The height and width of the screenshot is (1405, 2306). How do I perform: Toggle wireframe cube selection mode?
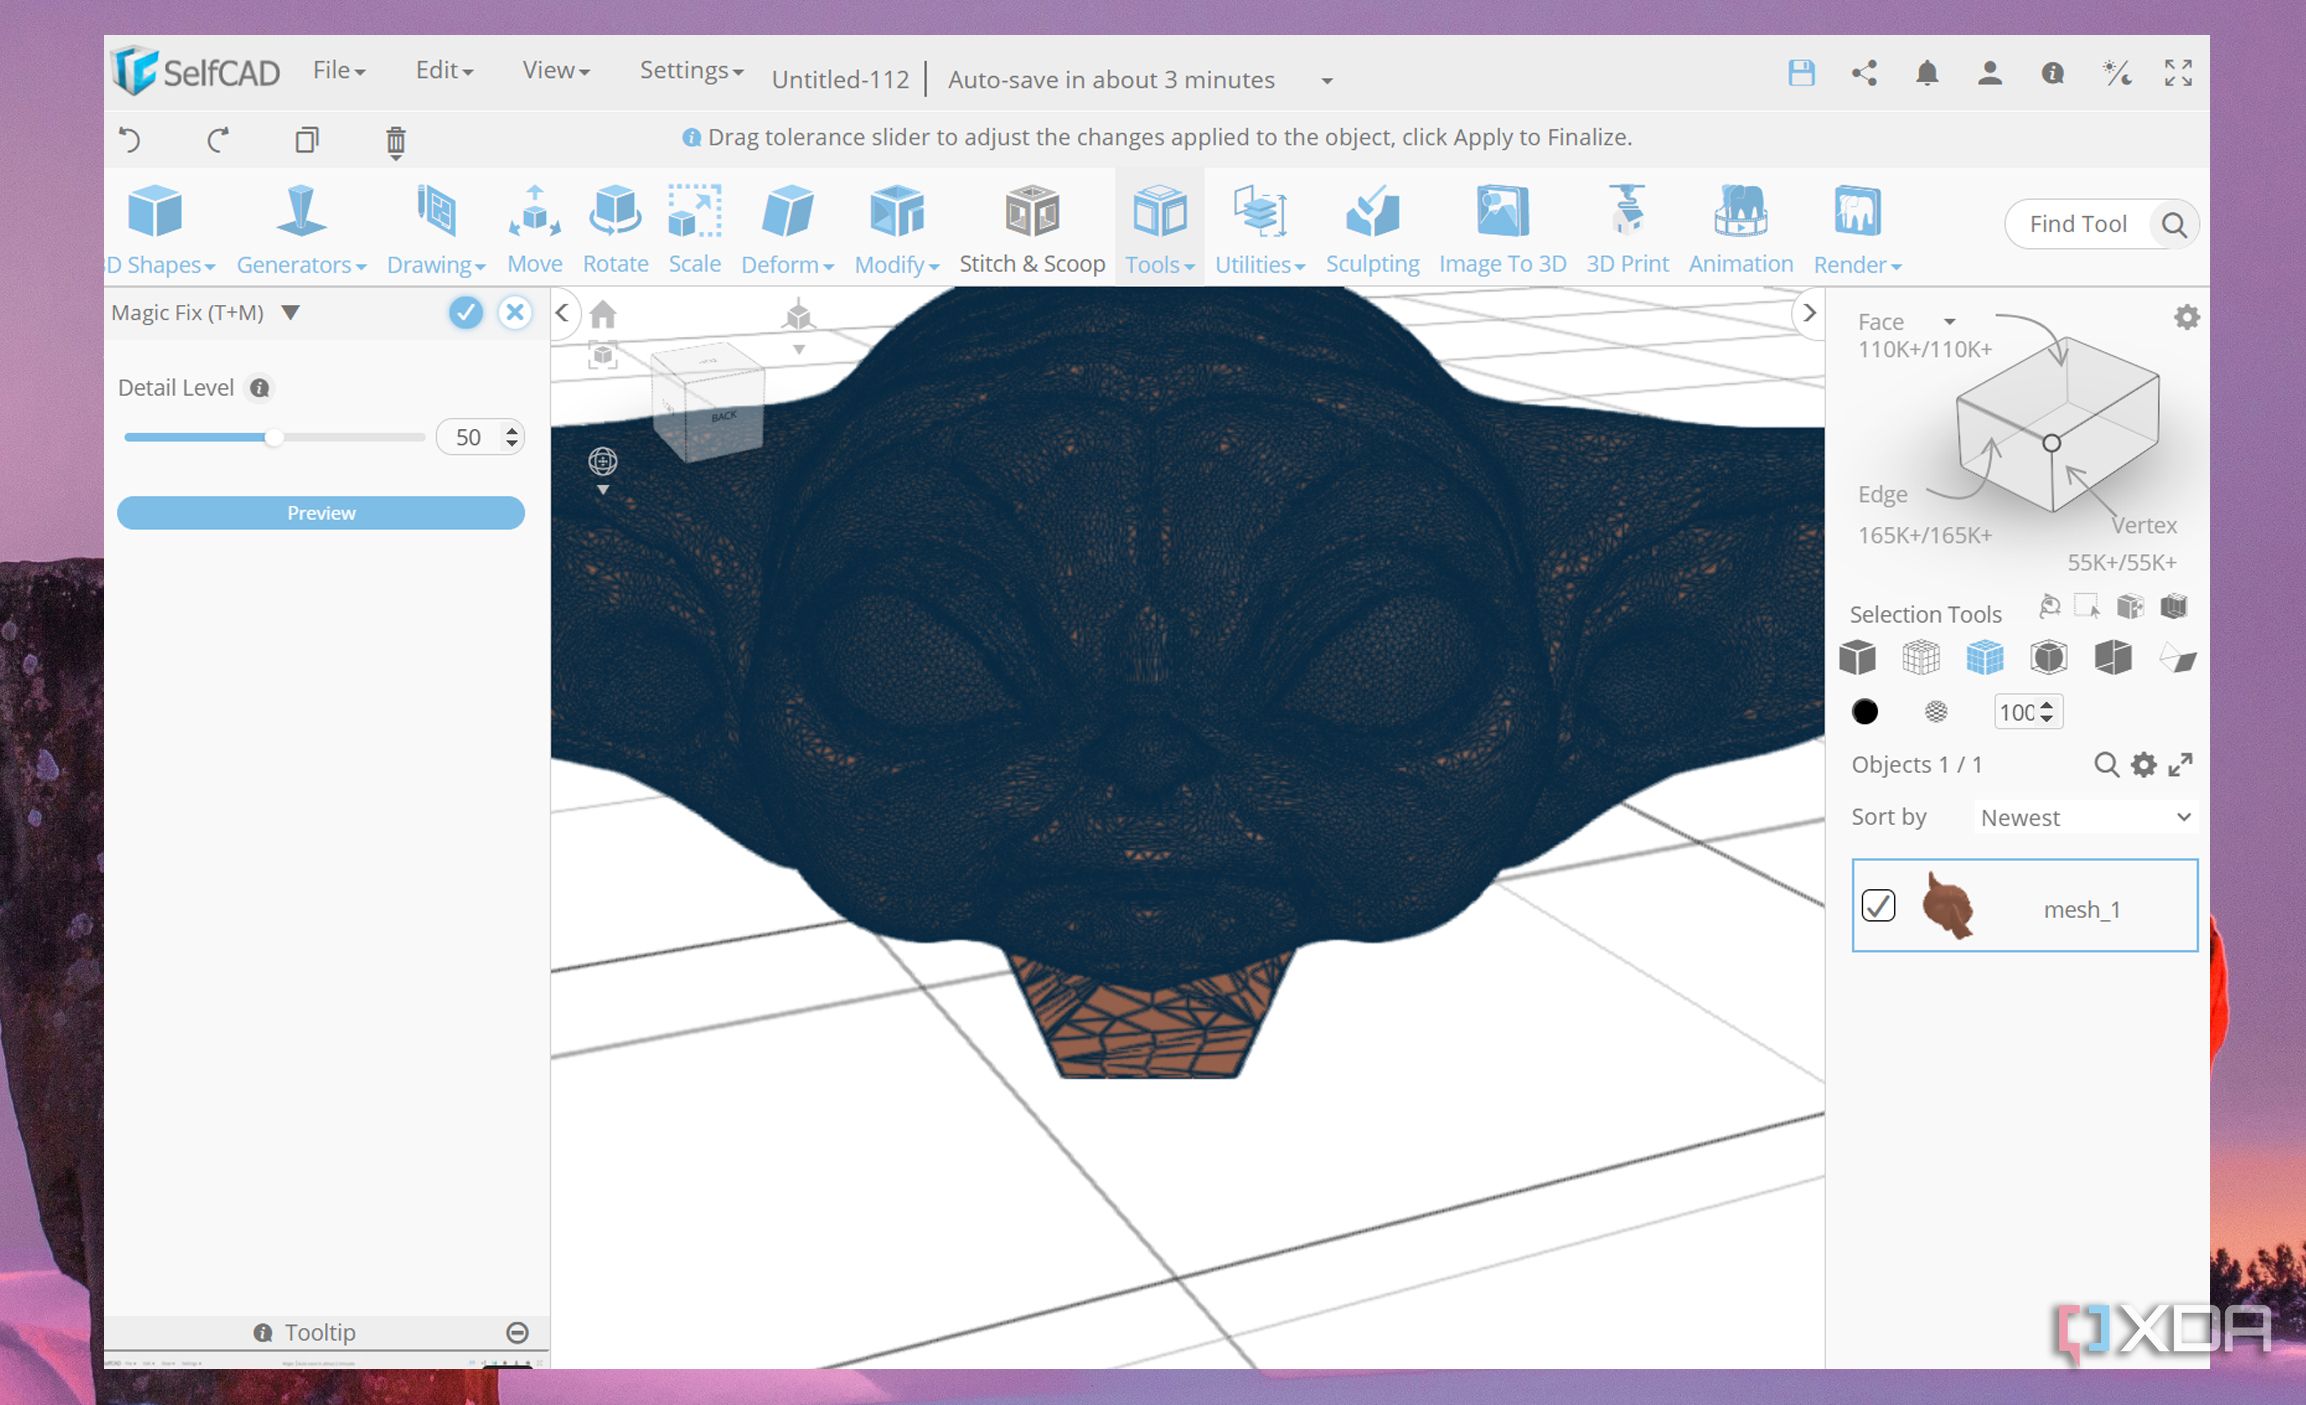point(1921,658)
